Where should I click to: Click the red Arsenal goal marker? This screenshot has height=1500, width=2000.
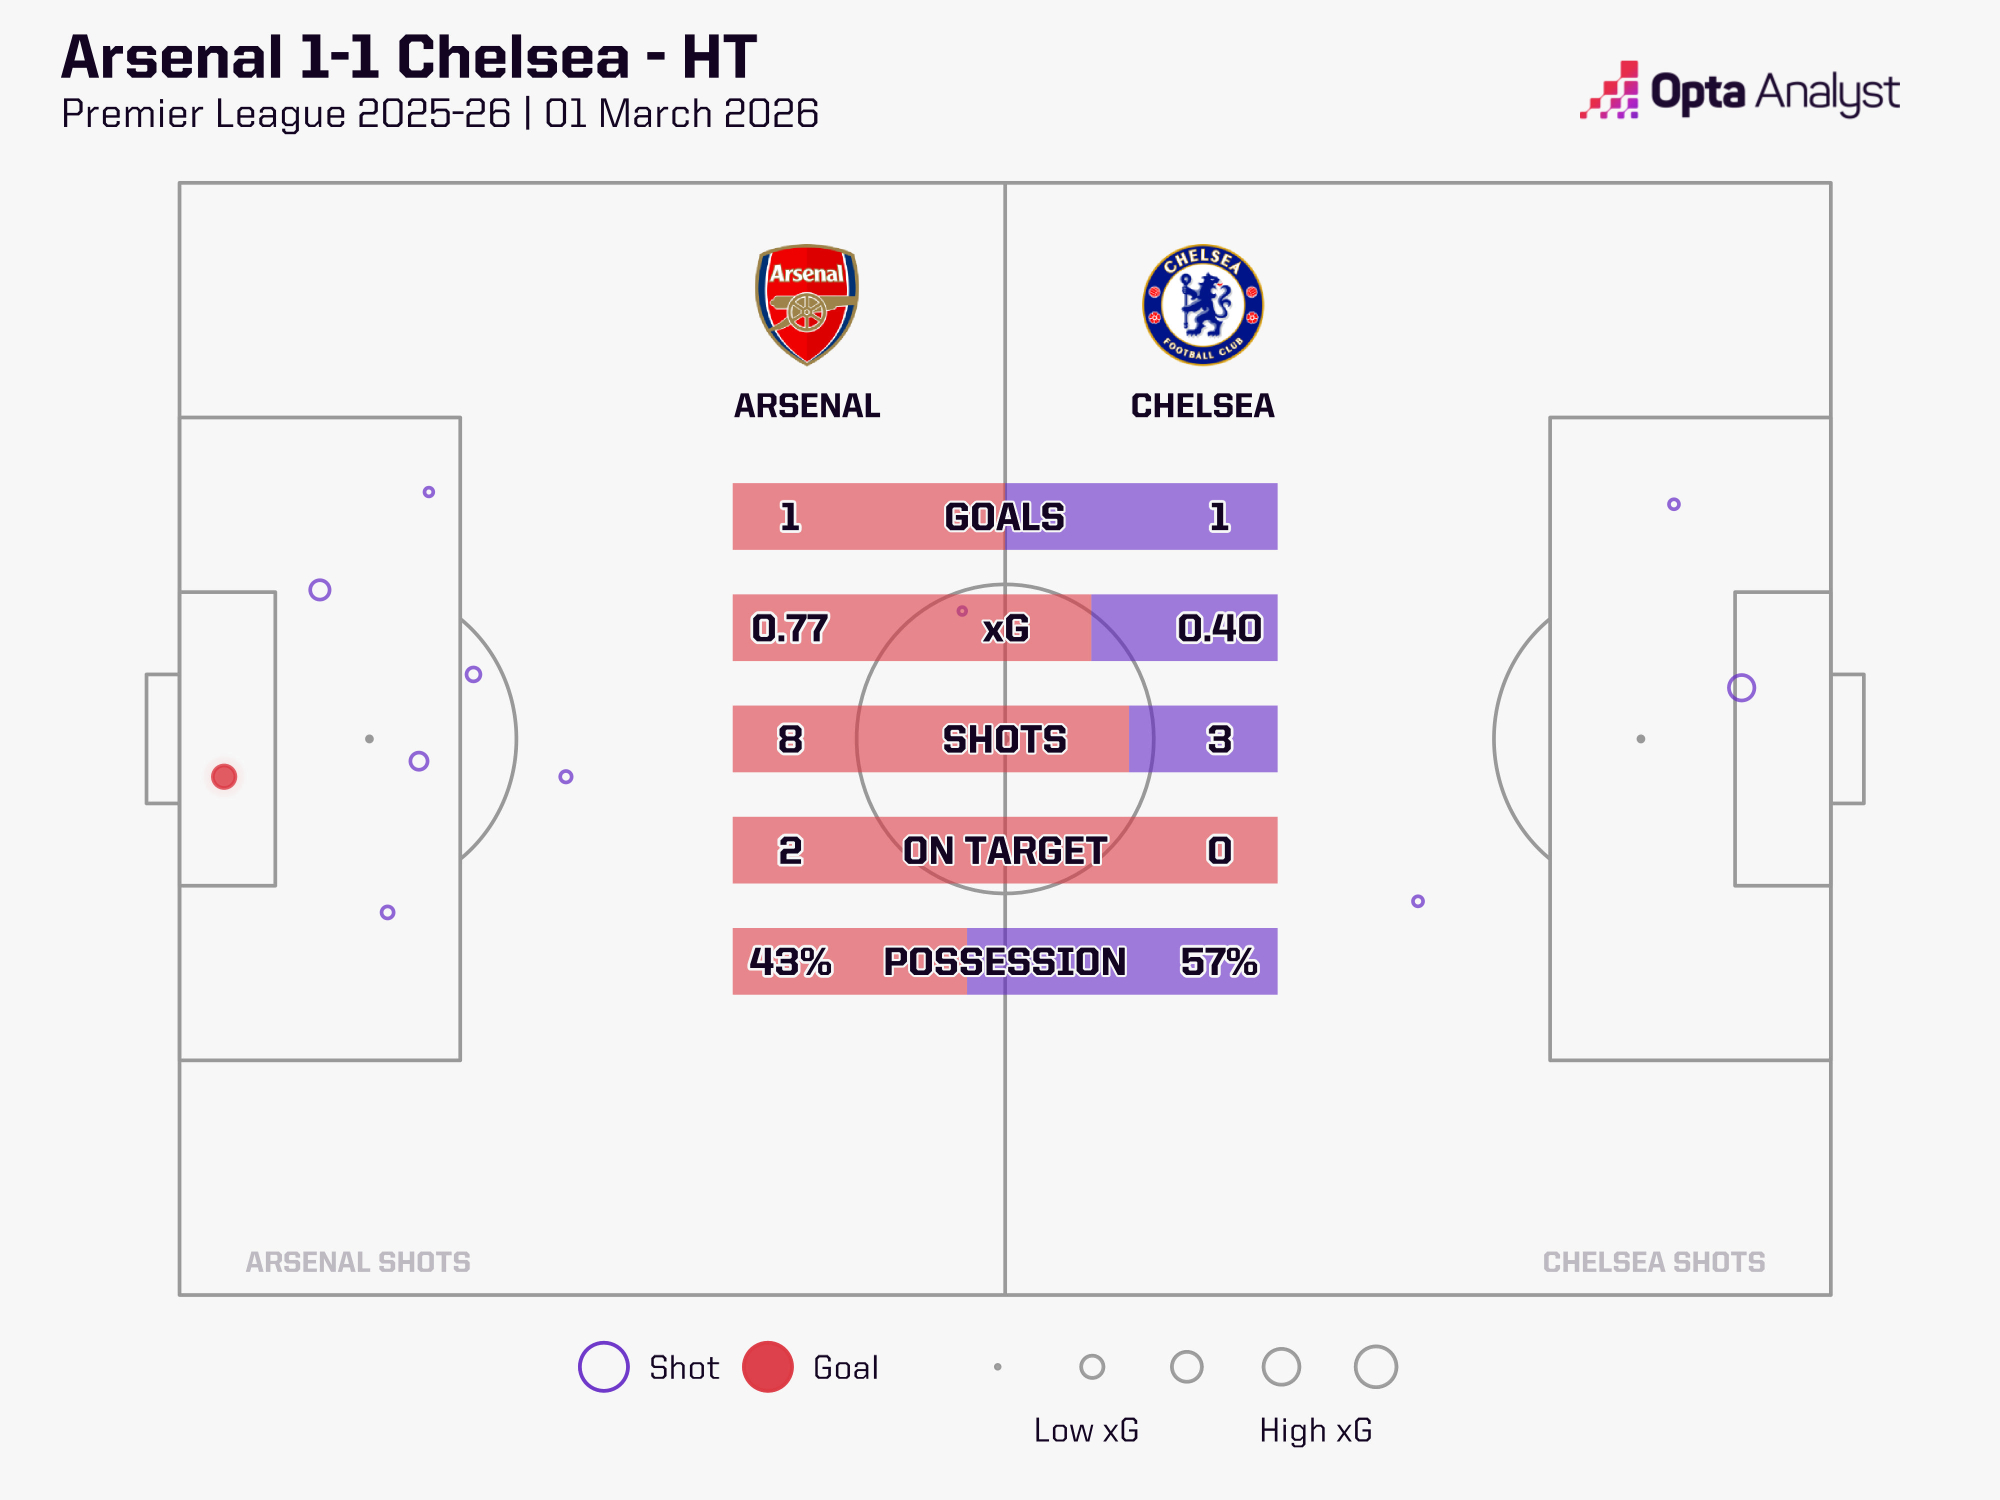[x=224, y=777]
